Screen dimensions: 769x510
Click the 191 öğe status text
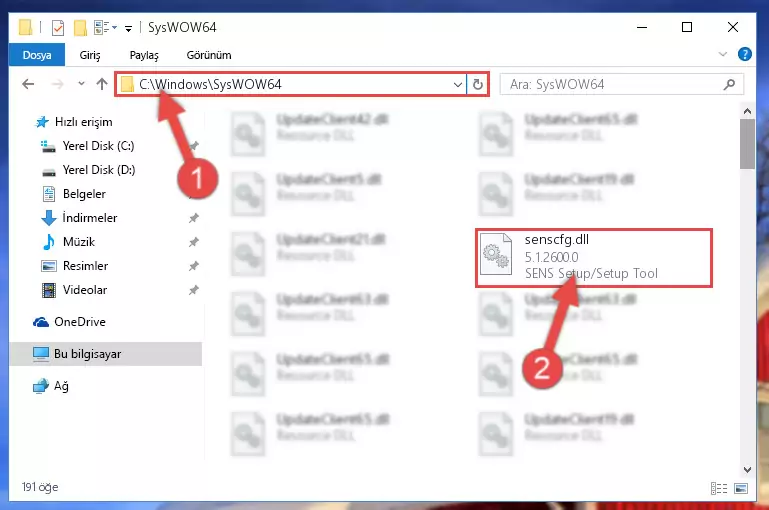[x=40, y=487]
